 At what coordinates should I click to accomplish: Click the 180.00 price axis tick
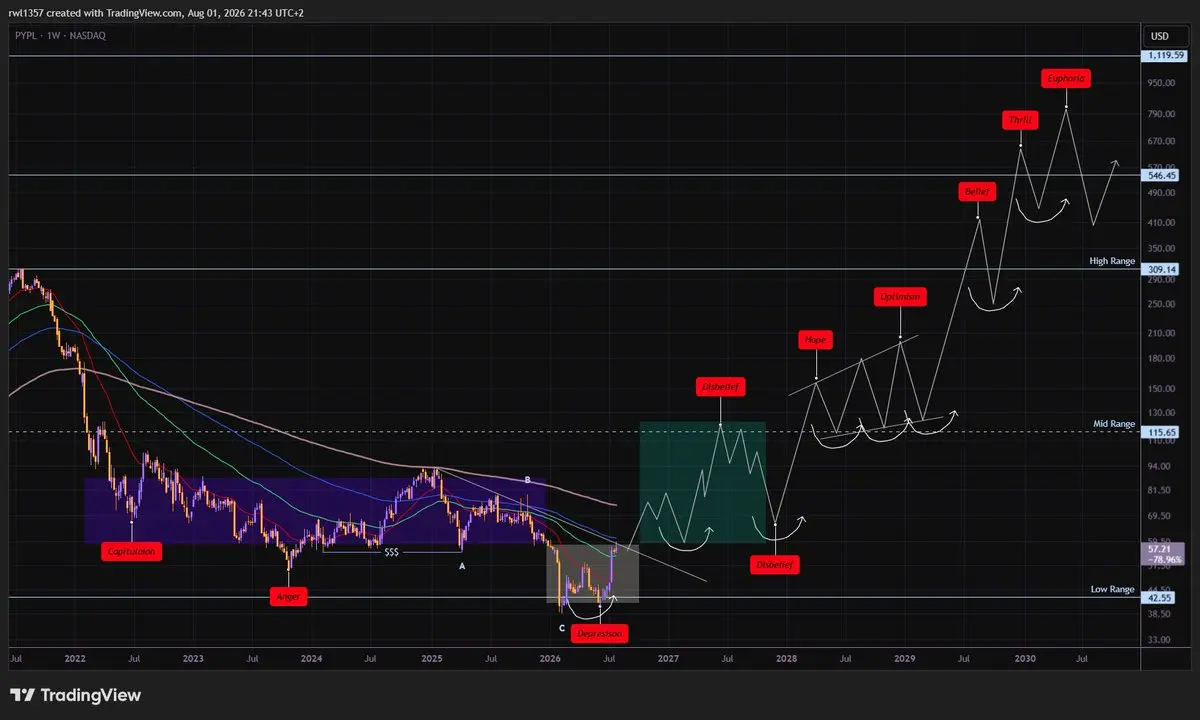pos(1160,358)
